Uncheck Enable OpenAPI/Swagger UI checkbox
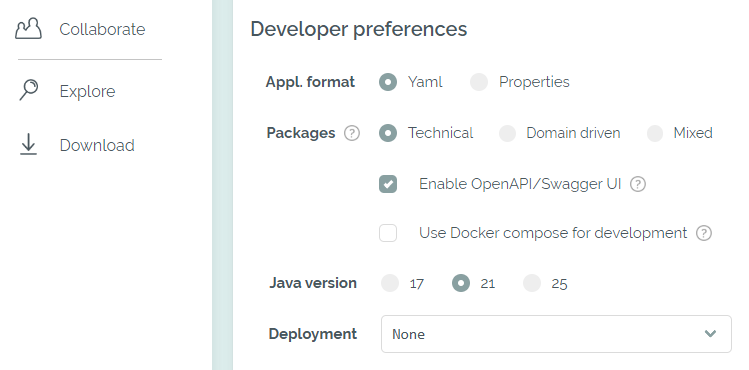This screenshot has width=749, height=370. [x=388, y=184]
